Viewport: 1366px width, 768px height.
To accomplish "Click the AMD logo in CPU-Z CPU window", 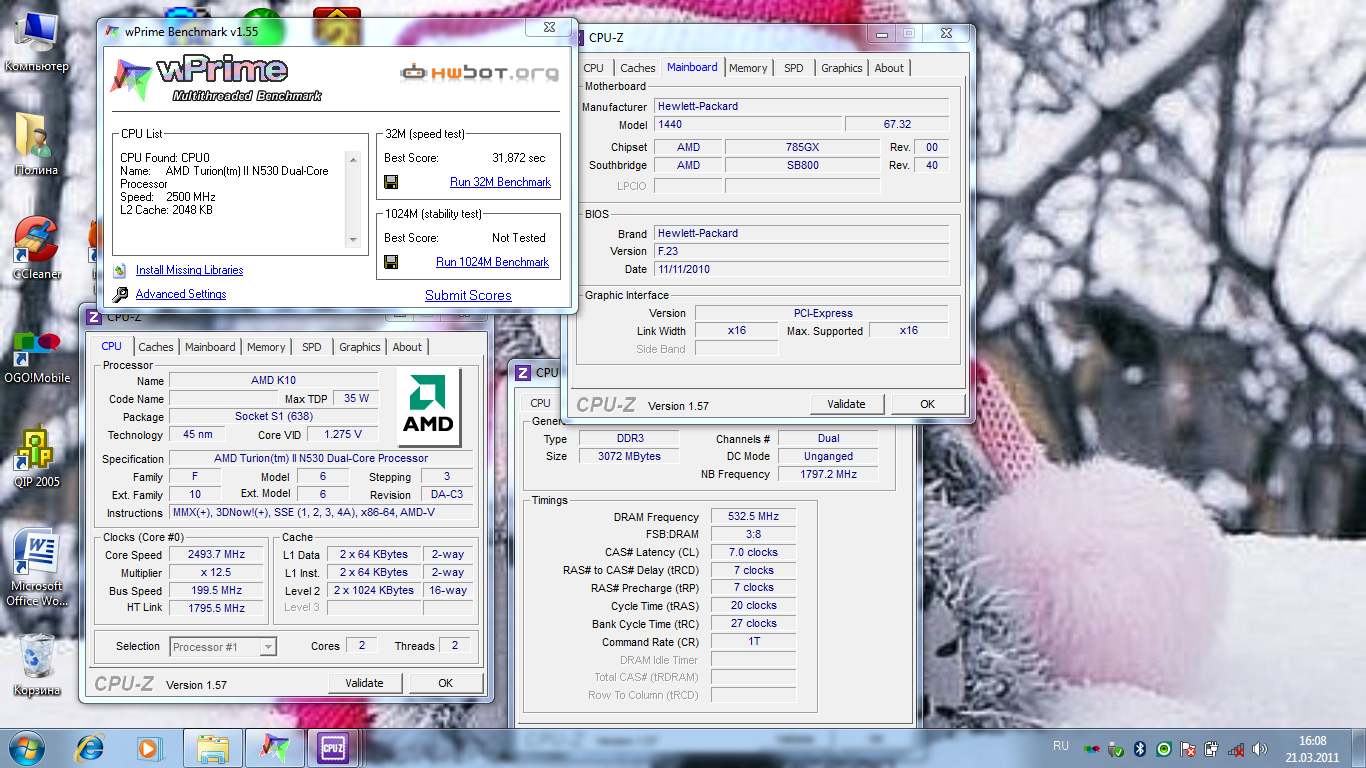I will (428, 406).
